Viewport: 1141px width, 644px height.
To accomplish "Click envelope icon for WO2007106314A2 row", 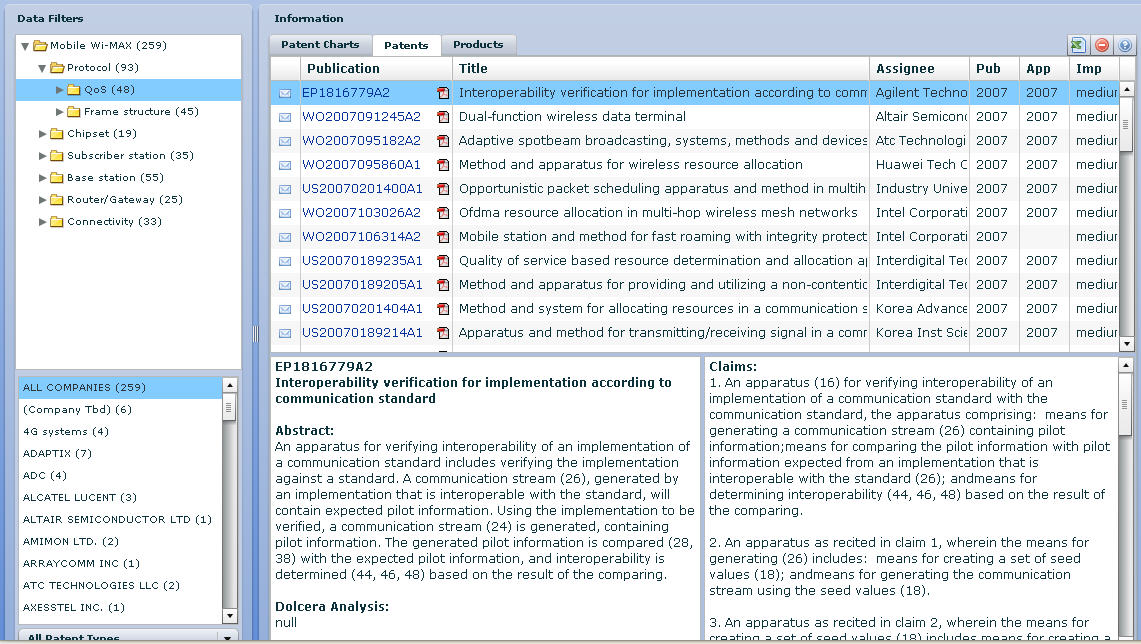I will coord(285,237).
